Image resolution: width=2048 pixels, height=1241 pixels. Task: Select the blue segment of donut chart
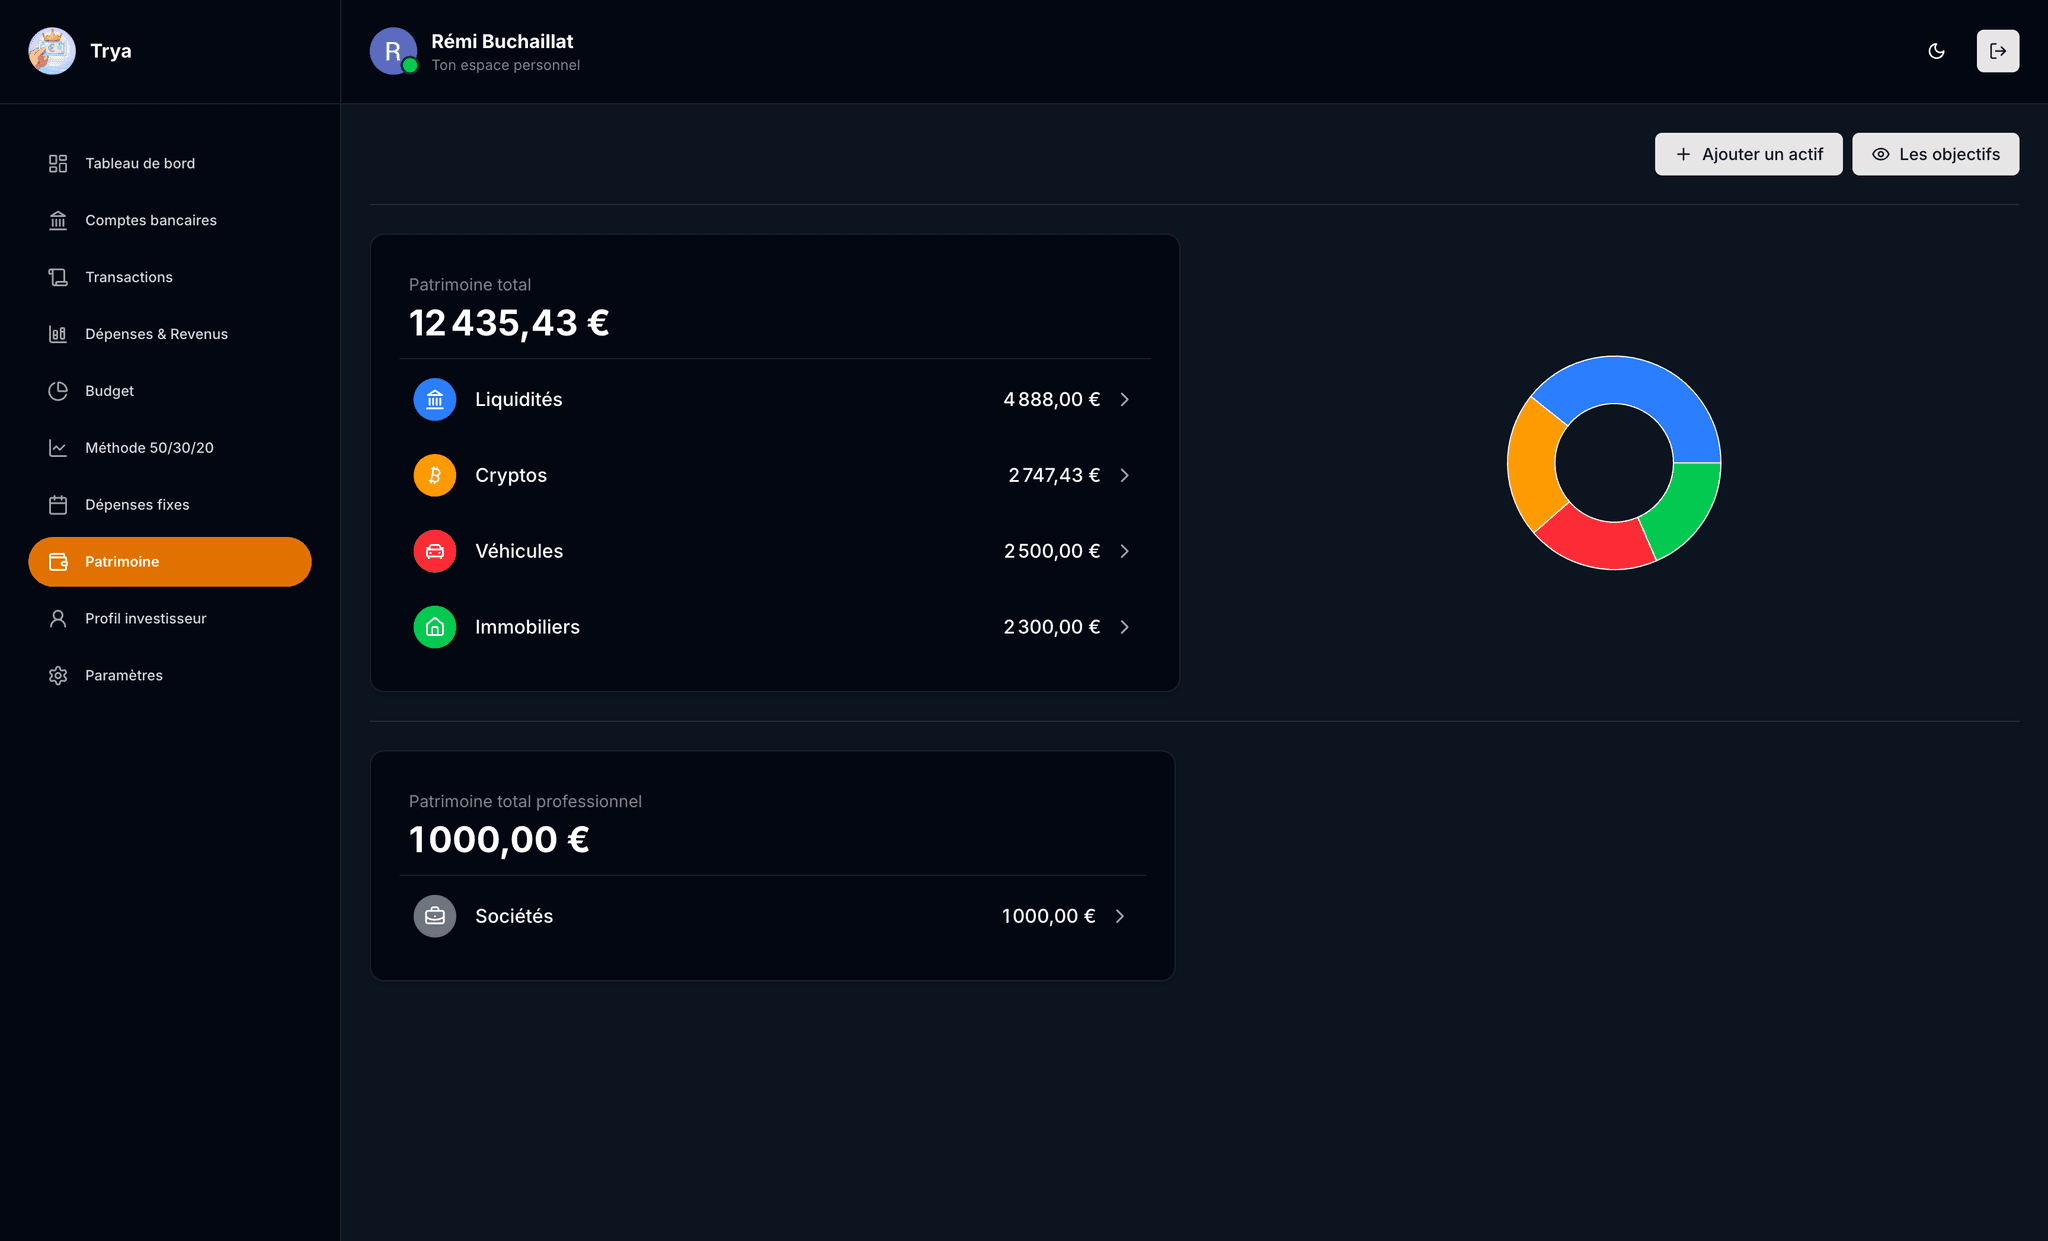pyautogui.click(x=1650, y=395)
